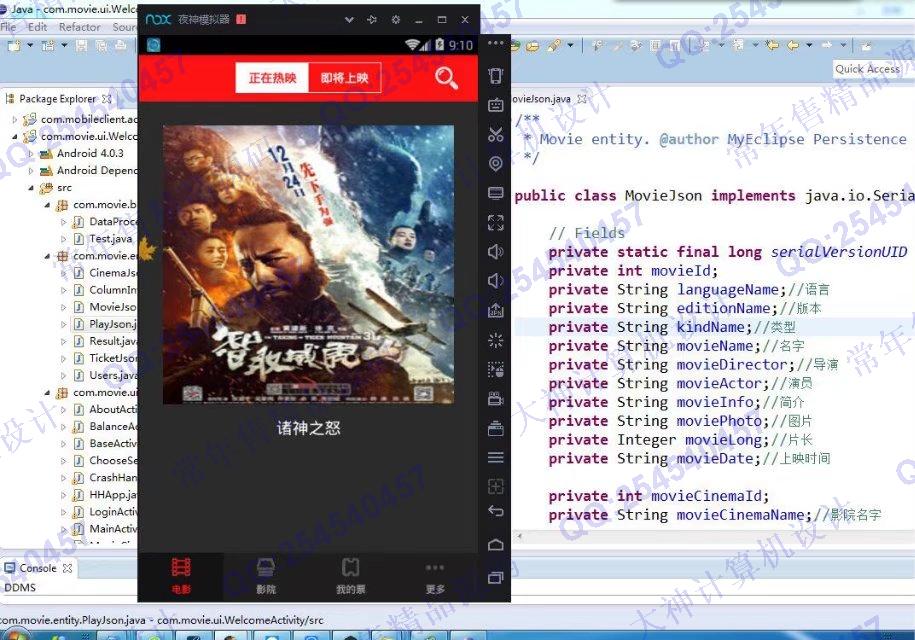Screen dimensions: 915x640
Task: Click Nox scissors screenshot icon
Action: pyautogui.click(x=495, y=134)
